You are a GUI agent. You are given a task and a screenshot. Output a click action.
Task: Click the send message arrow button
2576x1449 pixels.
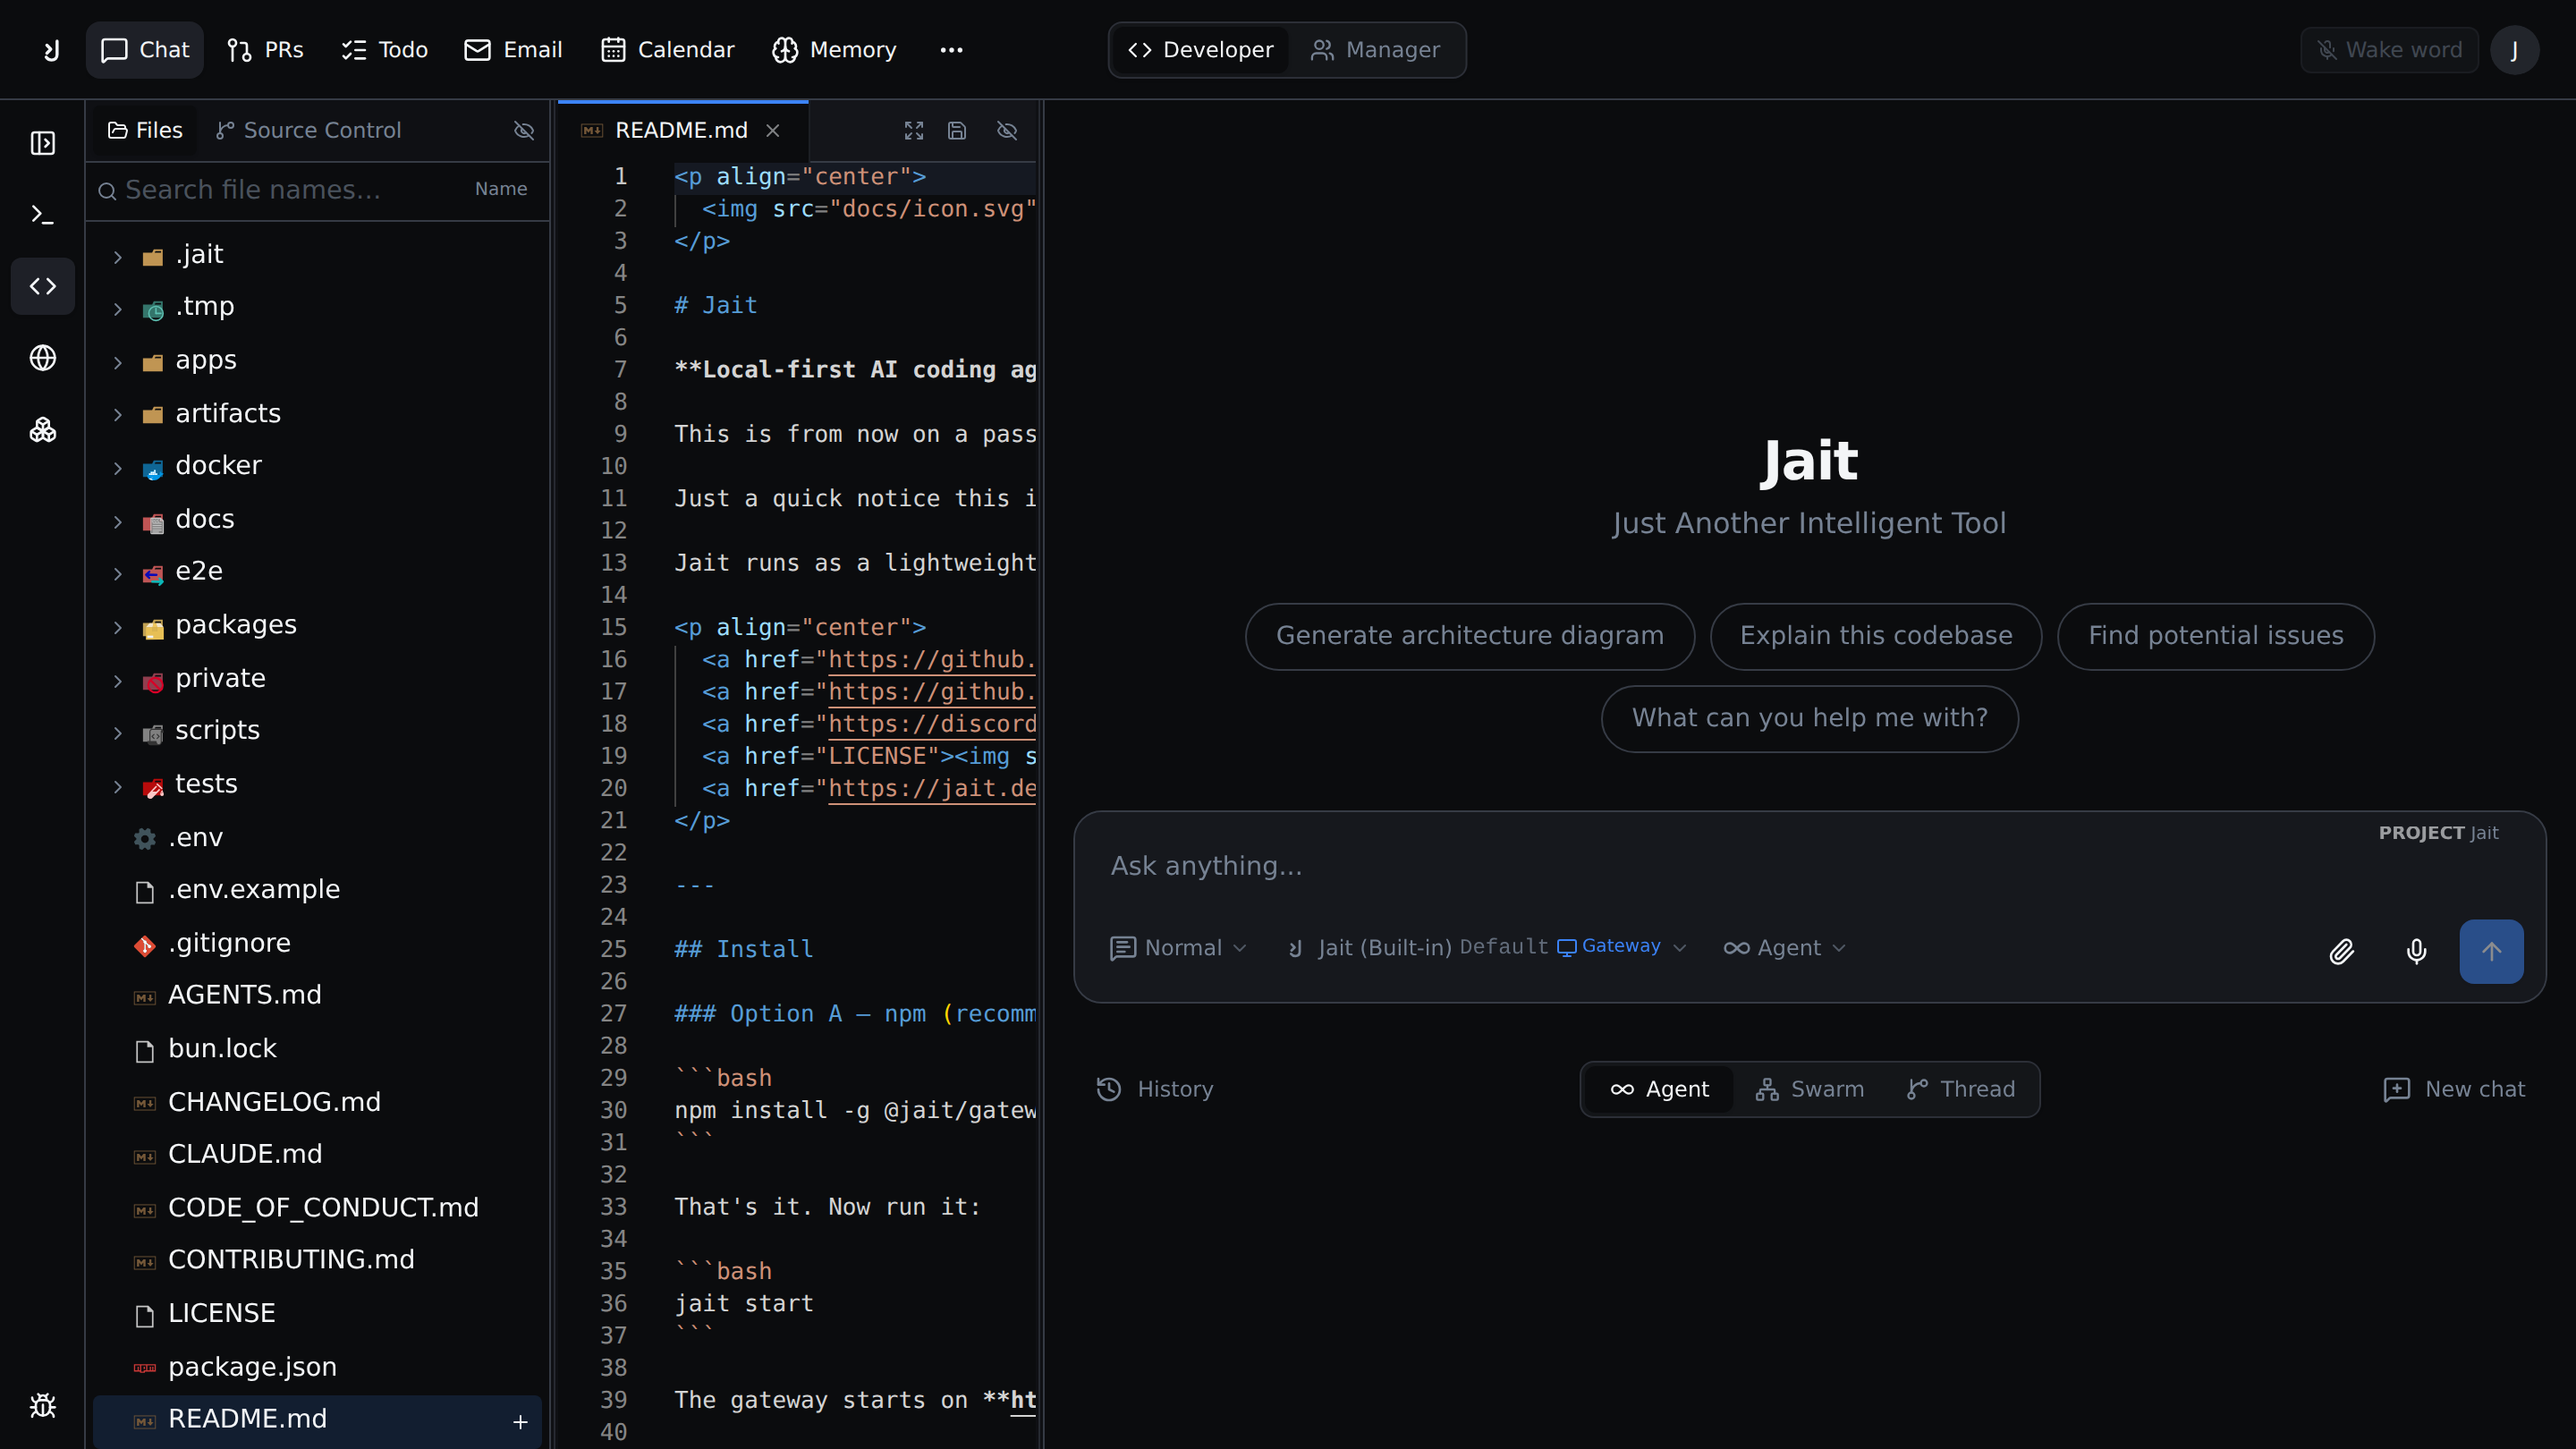(2491, 951)
